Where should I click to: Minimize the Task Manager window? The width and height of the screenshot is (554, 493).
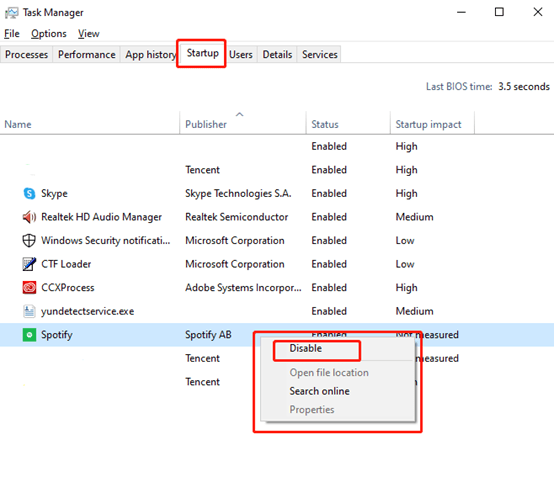click(x=461, y=12)
